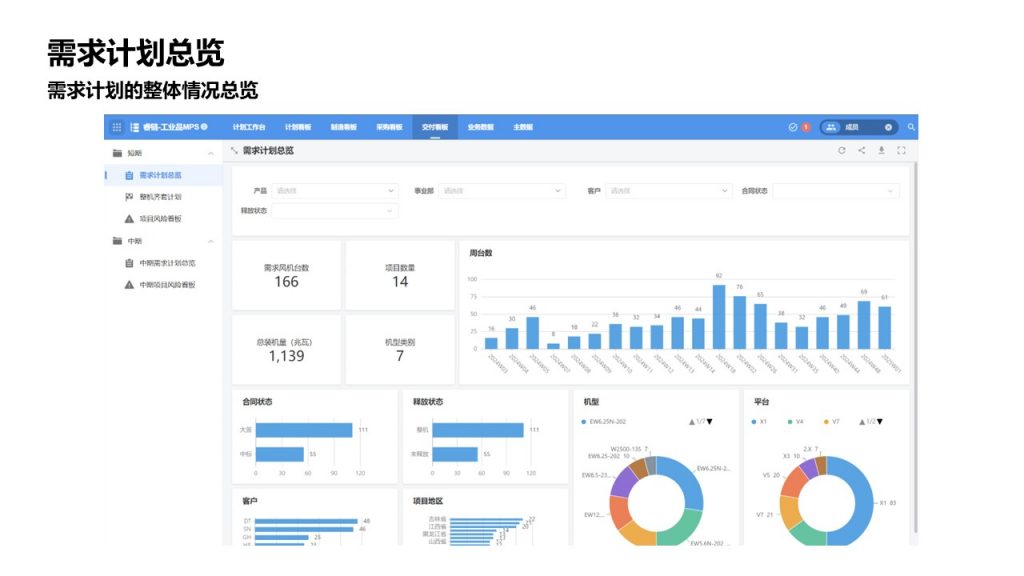The image size is (1024, 576).
Task: Click the 55 bar in 释放状态 chart
Action: [x=455, y=454]
